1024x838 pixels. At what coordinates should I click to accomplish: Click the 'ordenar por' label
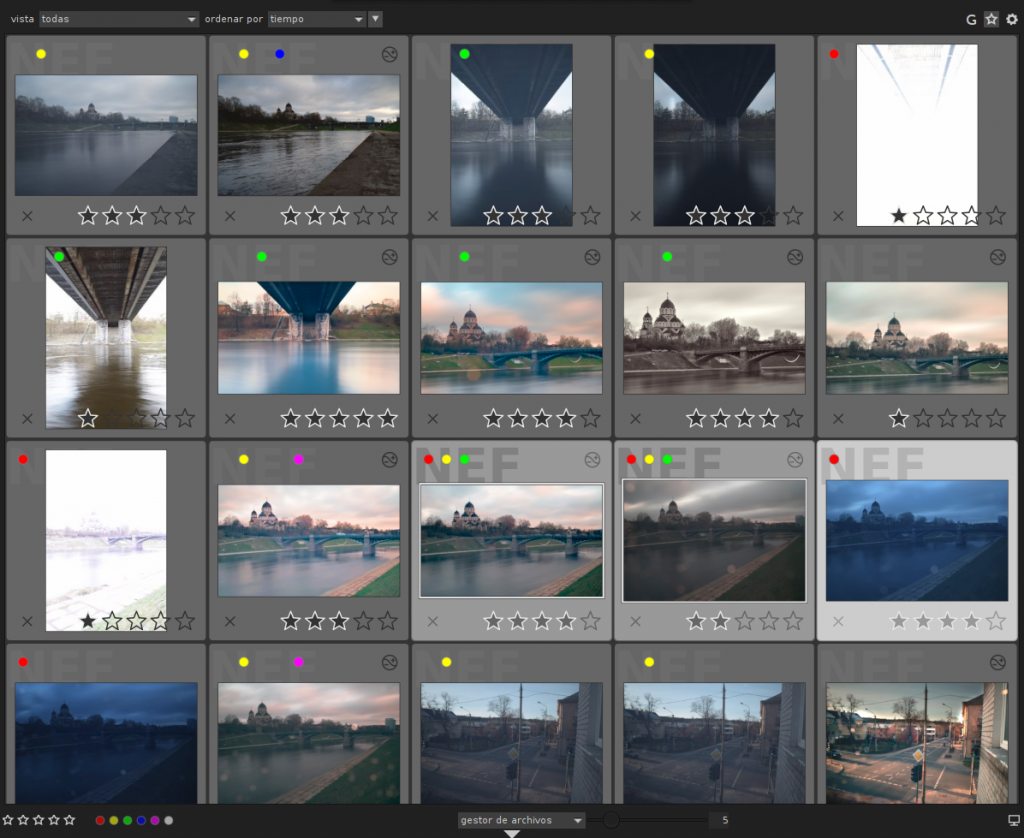234,19
